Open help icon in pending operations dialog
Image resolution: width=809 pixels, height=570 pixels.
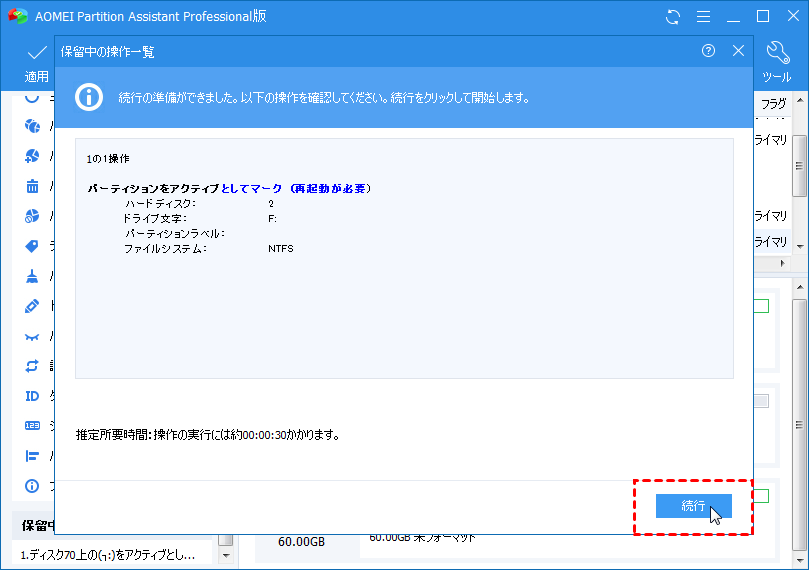coord(708,51)
